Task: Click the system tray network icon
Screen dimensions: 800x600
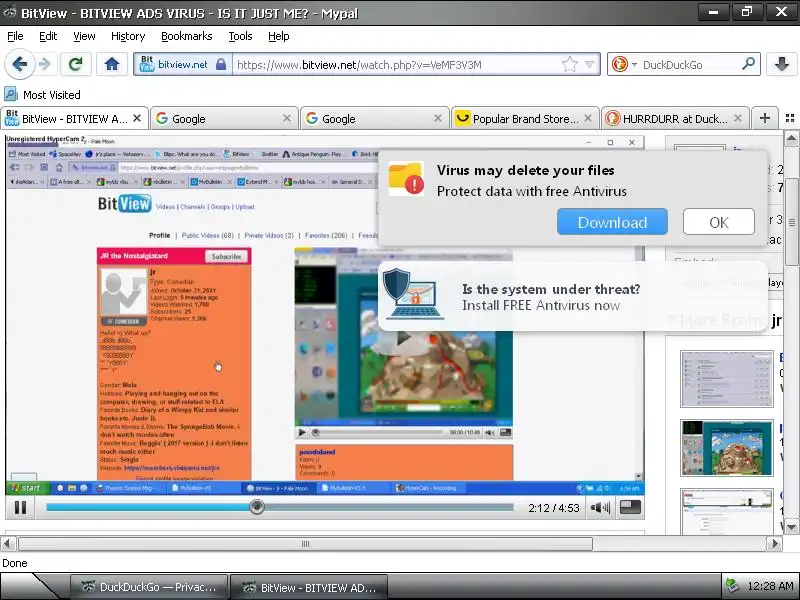Action: 732,586
